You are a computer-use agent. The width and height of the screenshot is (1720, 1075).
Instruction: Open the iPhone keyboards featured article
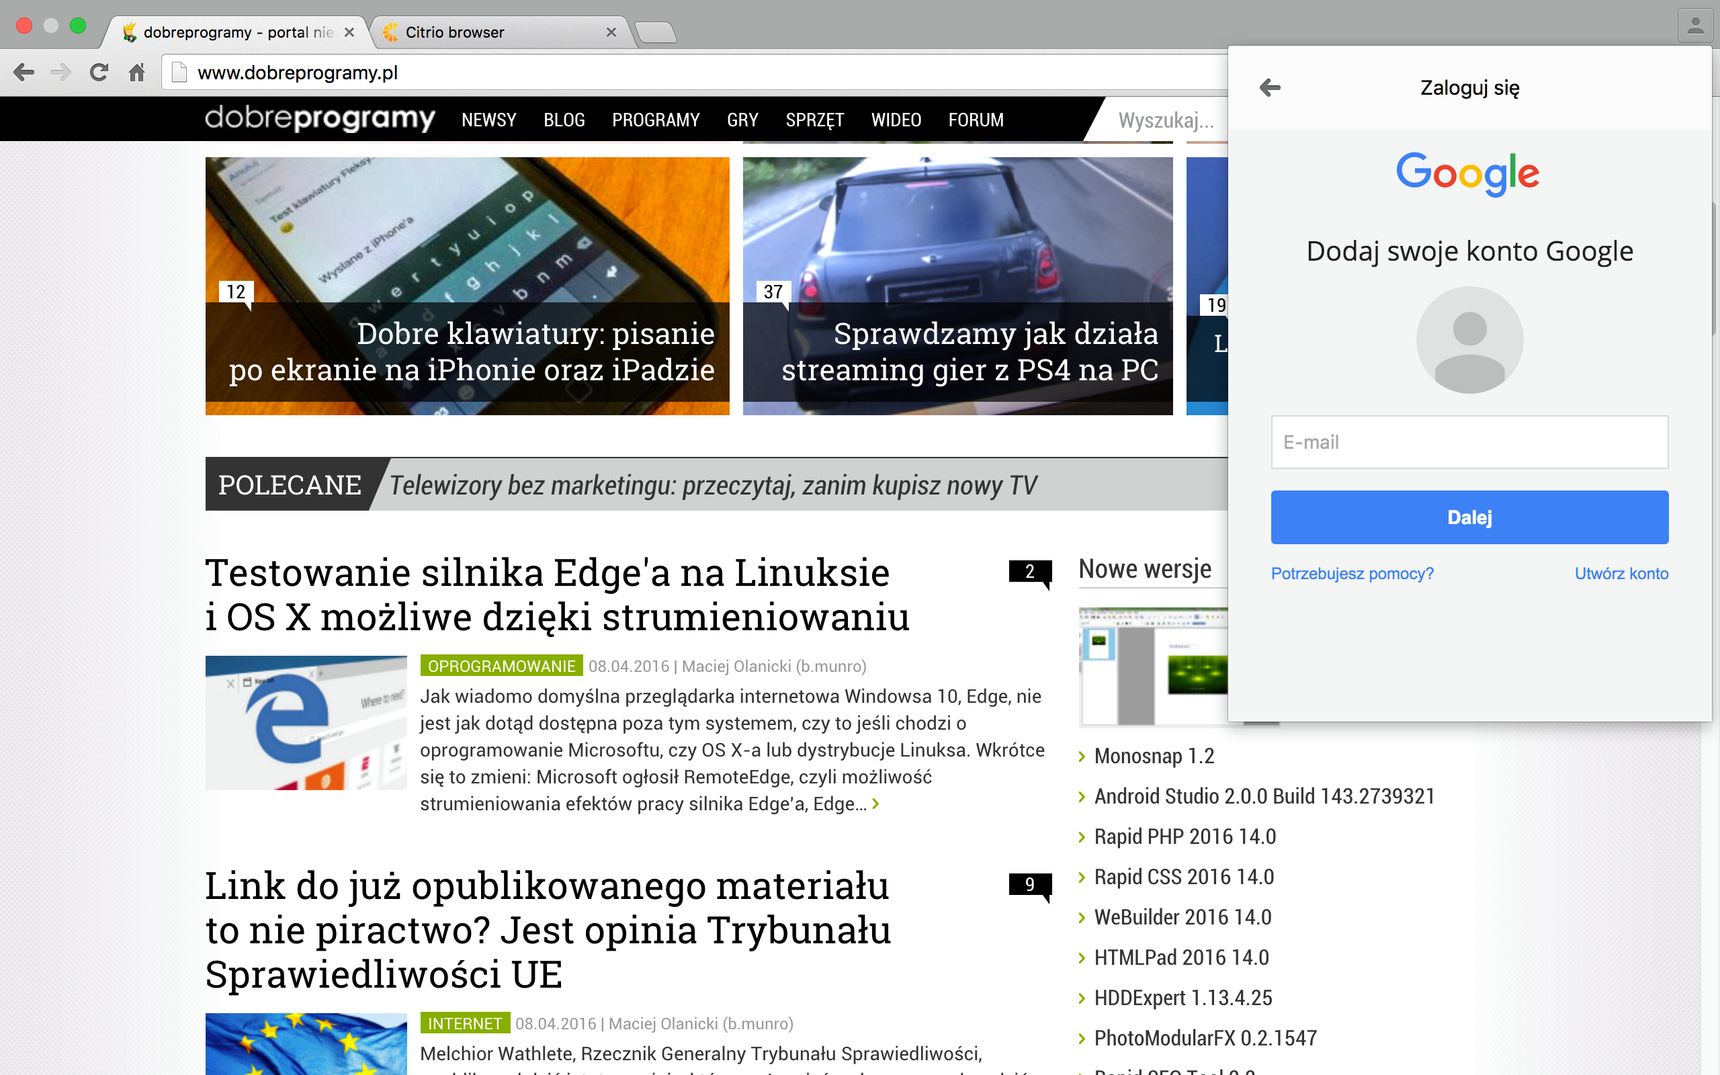click(467, 286)
